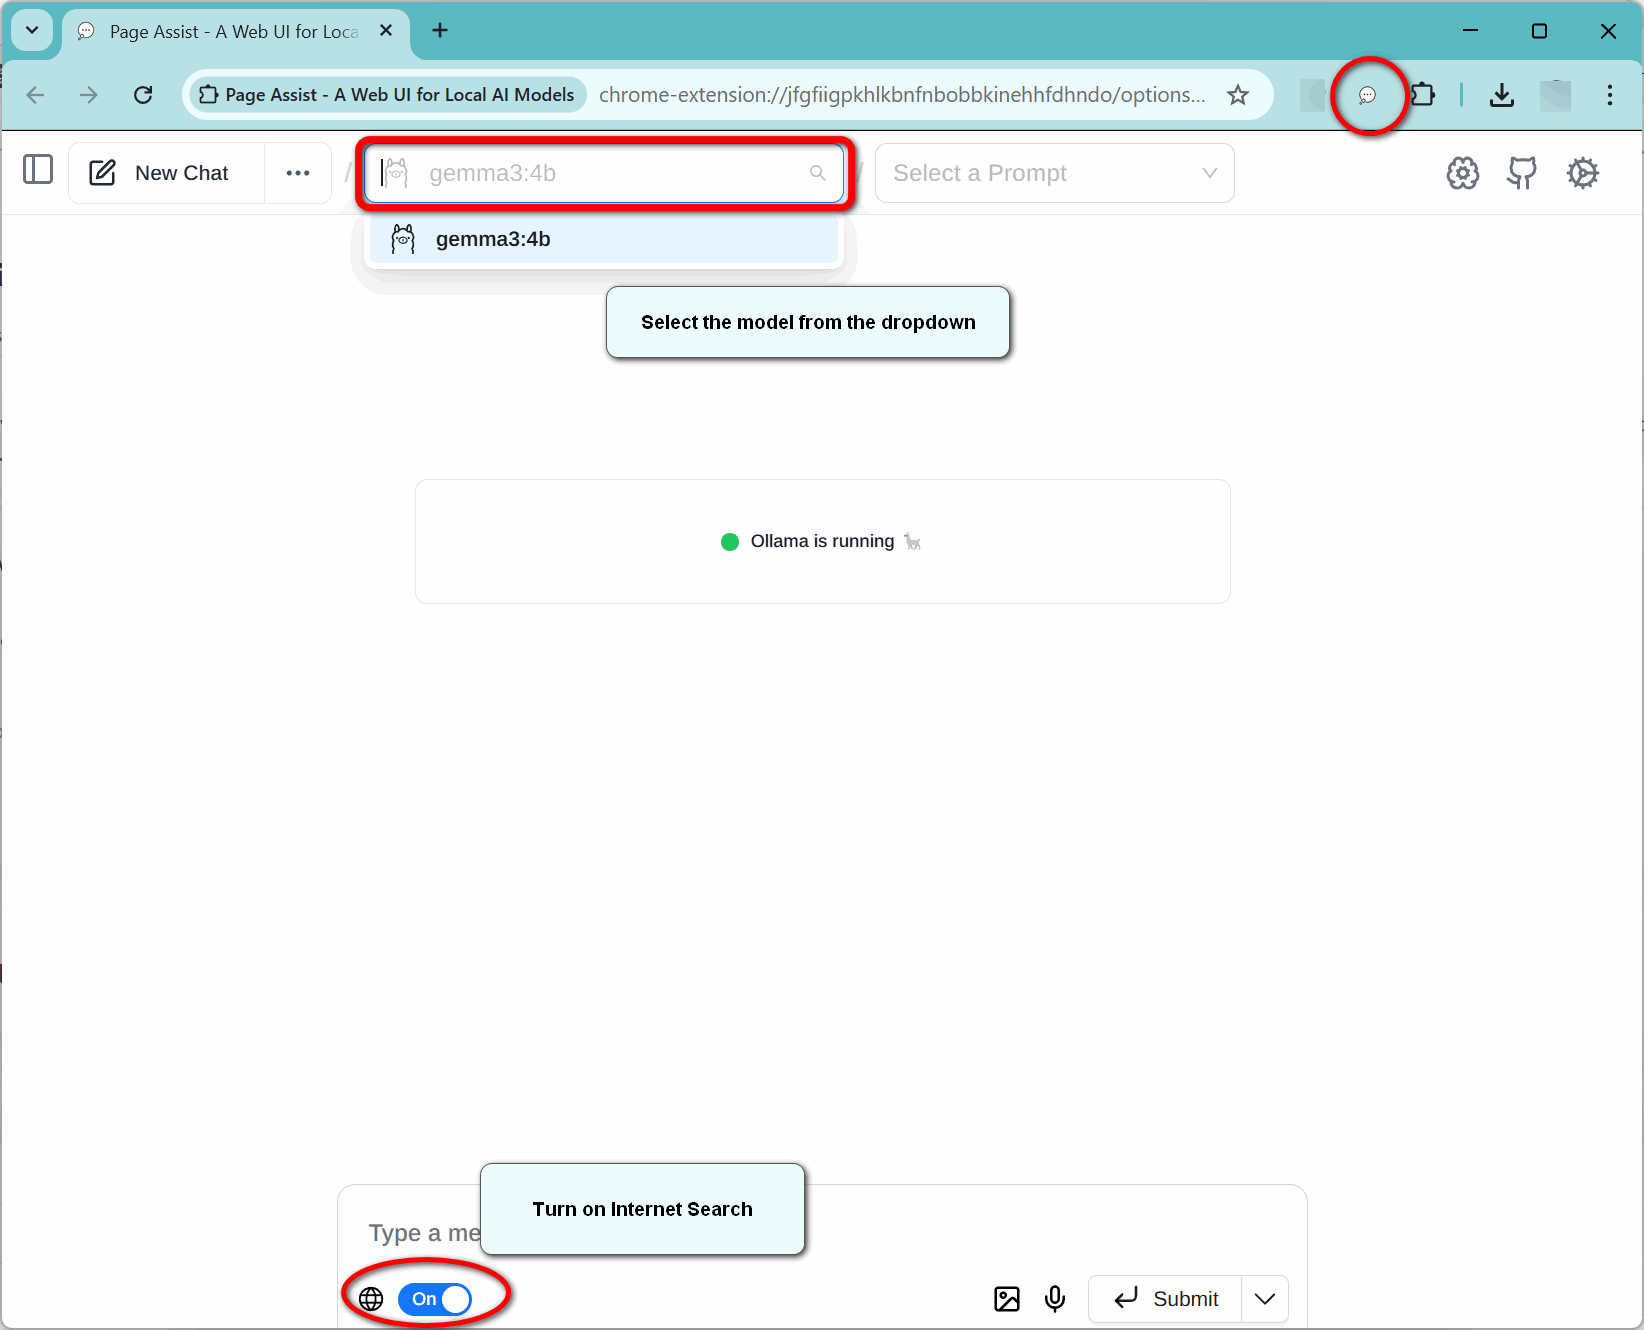The image size is (1644, 1330).
Task: Start a New Chat
Action: tap(166, 173)
